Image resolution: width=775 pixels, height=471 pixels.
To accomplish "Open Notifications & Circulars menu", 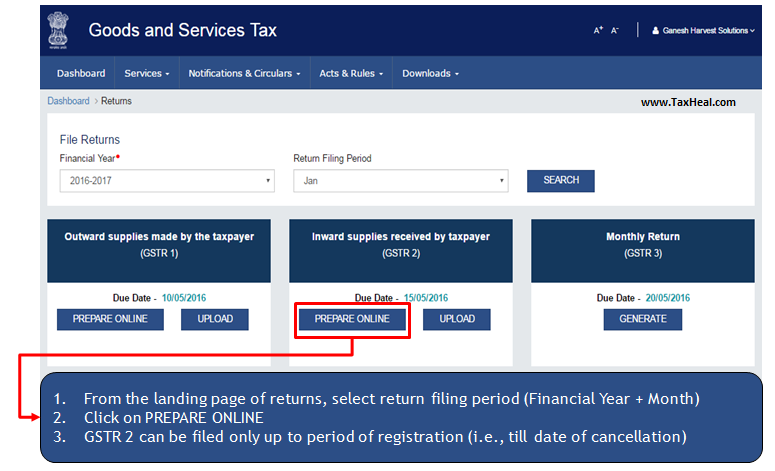I will click(x=245, y=73).
